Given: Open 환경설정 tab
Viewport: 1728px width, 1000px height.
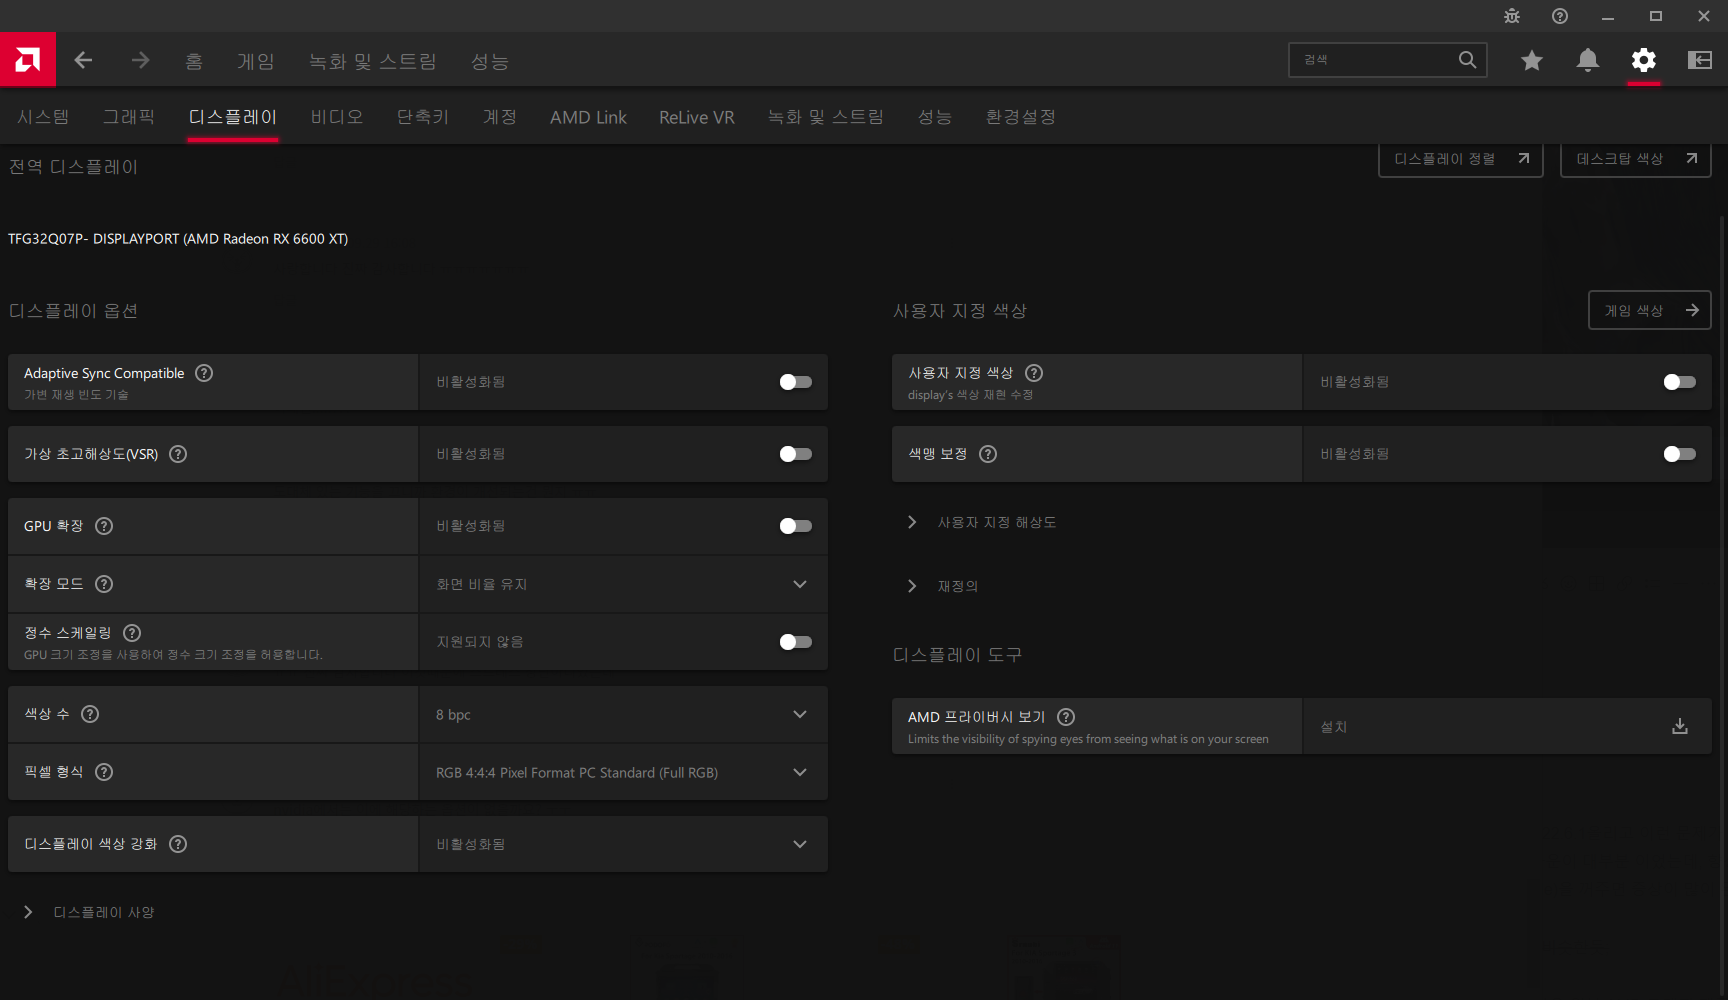Looking at the screenshot, I should tap(1021, 117).
